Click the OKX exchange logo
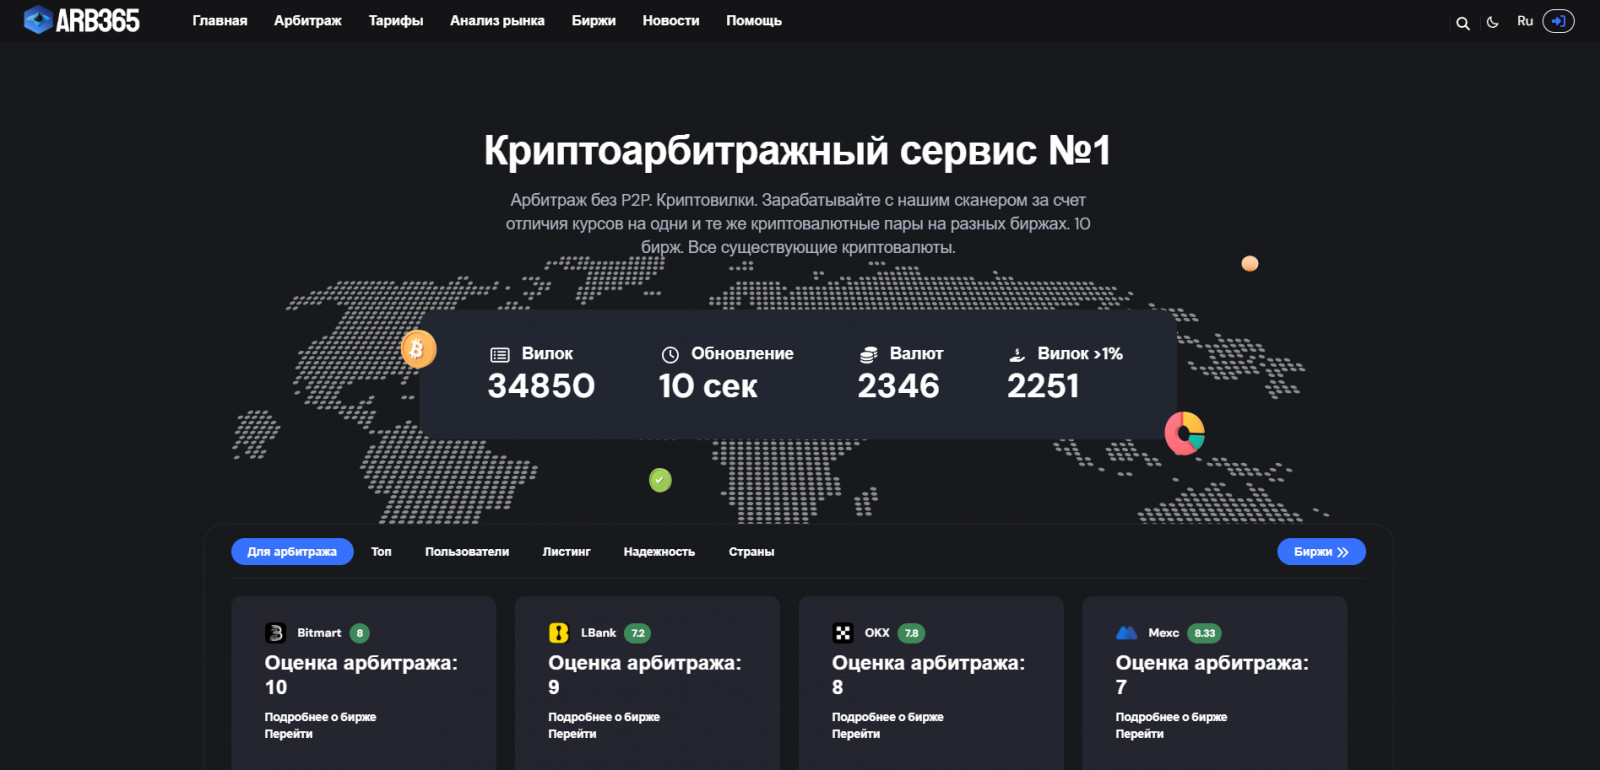 pos(843,633)
